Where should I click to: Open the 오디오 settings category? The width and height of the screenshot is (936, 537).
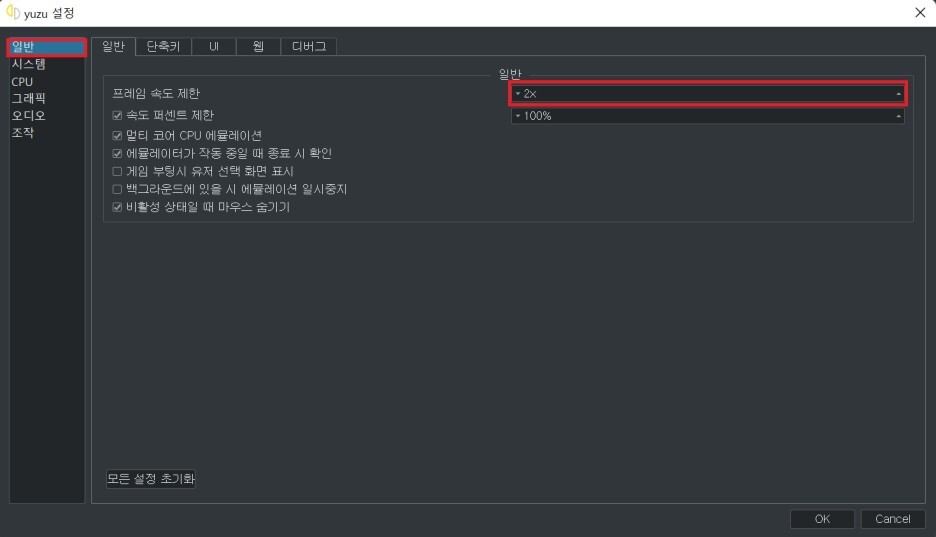click(29, 116)
